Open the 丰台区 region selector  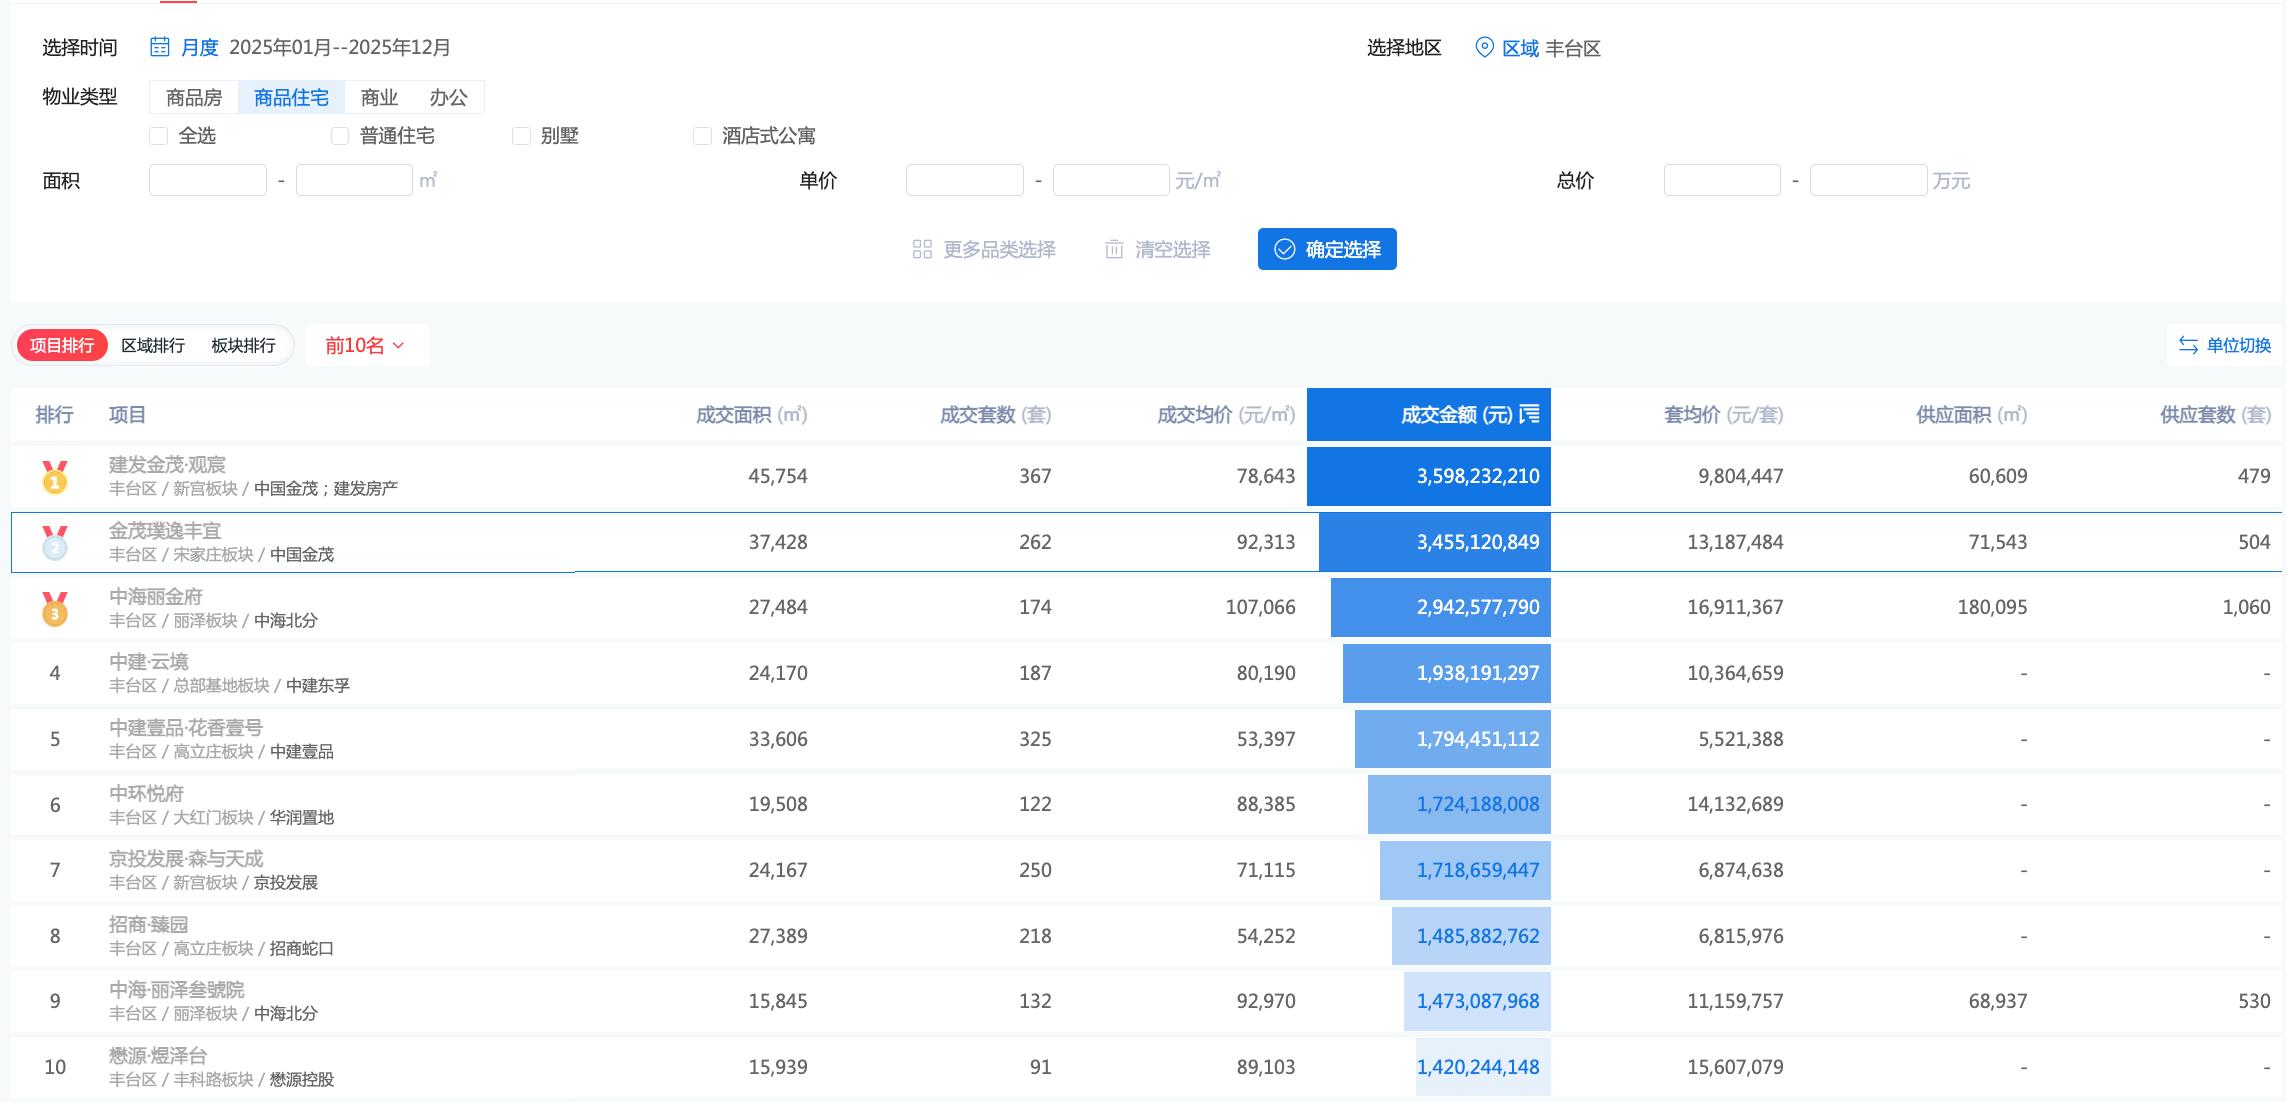coord(1572,48)
